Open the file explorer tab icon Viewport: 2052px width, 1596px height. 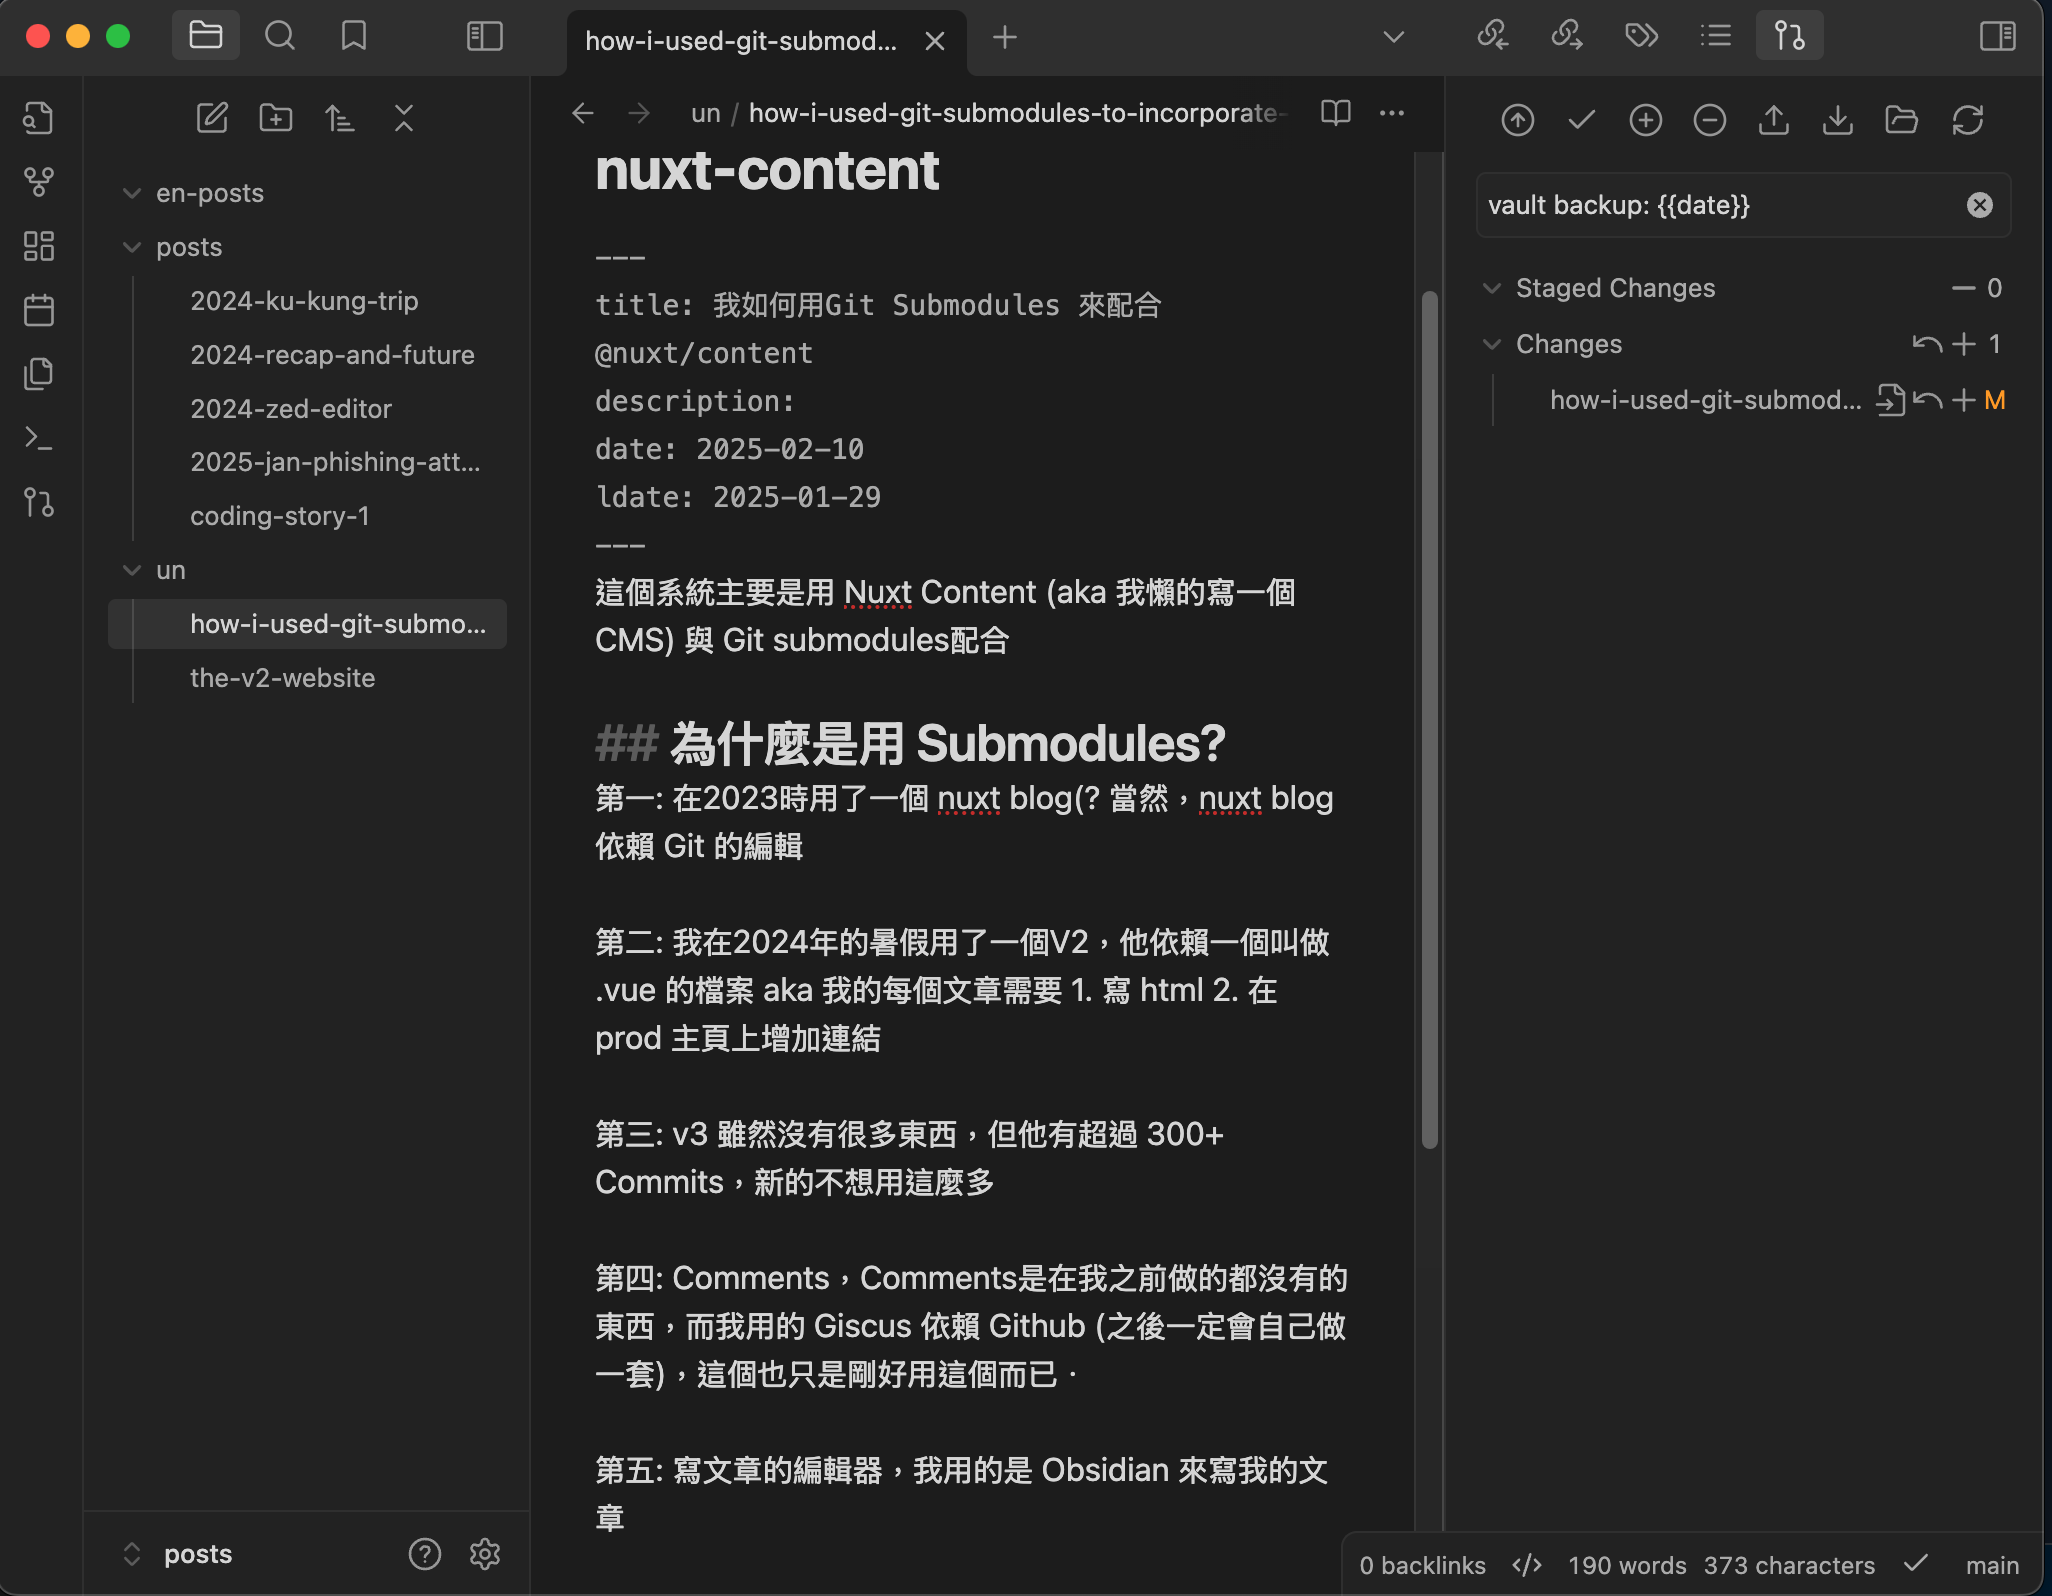(205, 37)
